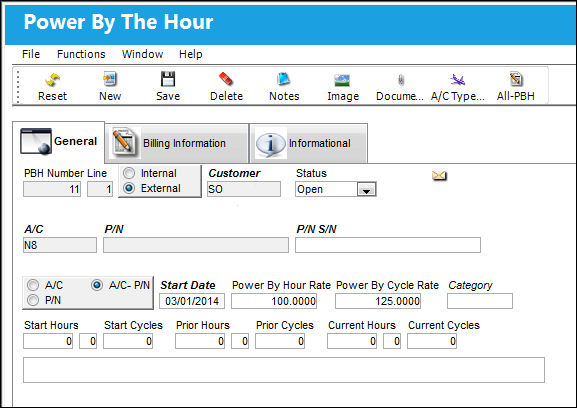This screenshot has height=408, width=577.
Task: Select the P/N radio option
Action: 33,300
